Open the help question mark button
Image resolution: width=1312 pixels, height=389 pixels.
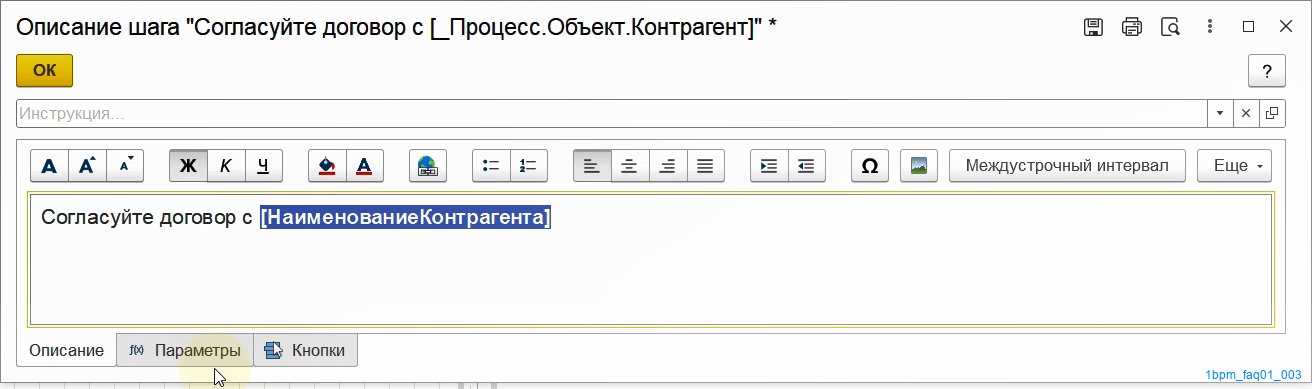[1267, 71]
